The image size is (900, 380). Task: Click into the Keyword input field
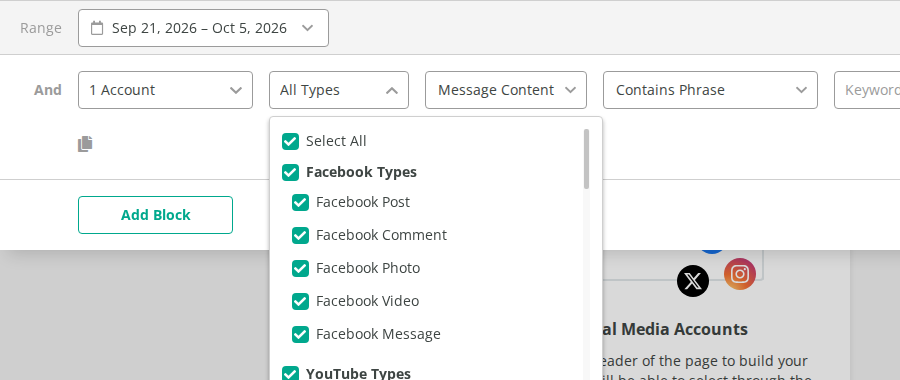[867, 90]
